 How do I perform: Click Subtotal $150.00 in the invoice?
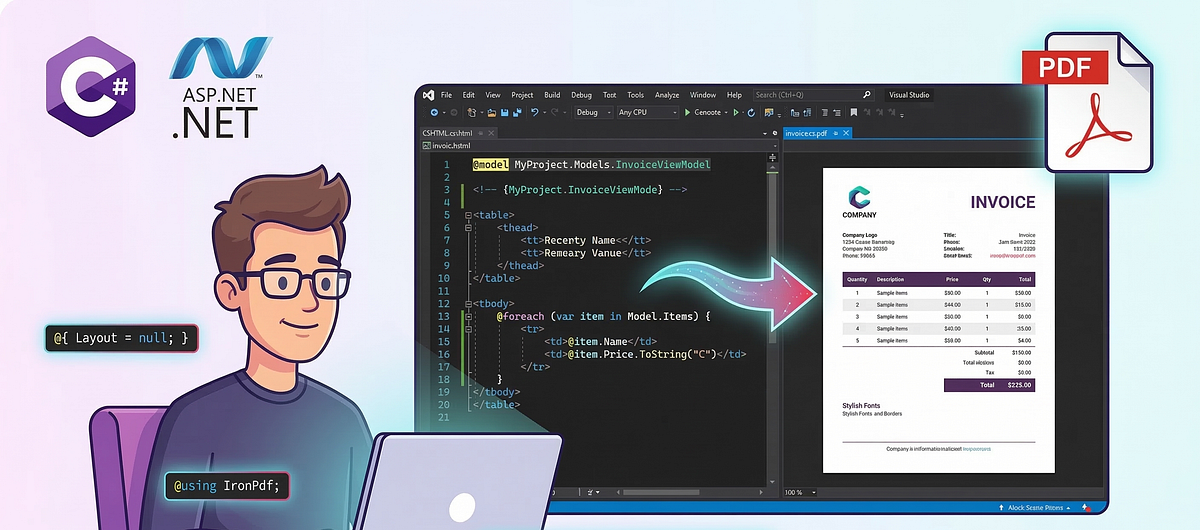click(x=1003, y=352)
